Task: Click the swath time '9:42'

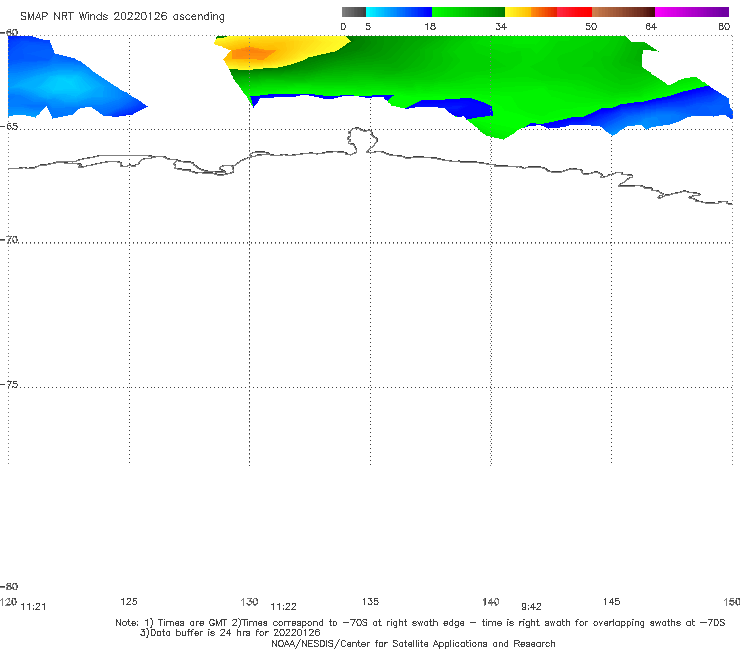Action: pos(531,607)
